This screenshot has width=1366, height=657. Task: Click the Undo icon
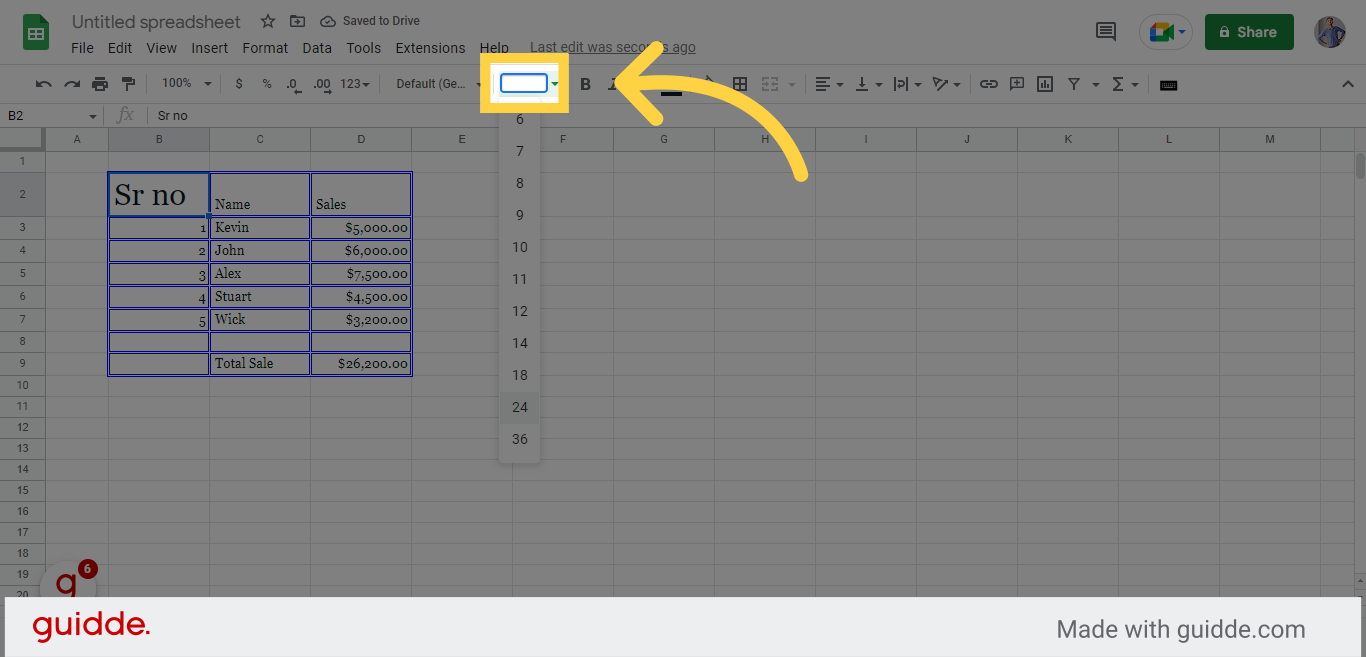tap(44, 84)
